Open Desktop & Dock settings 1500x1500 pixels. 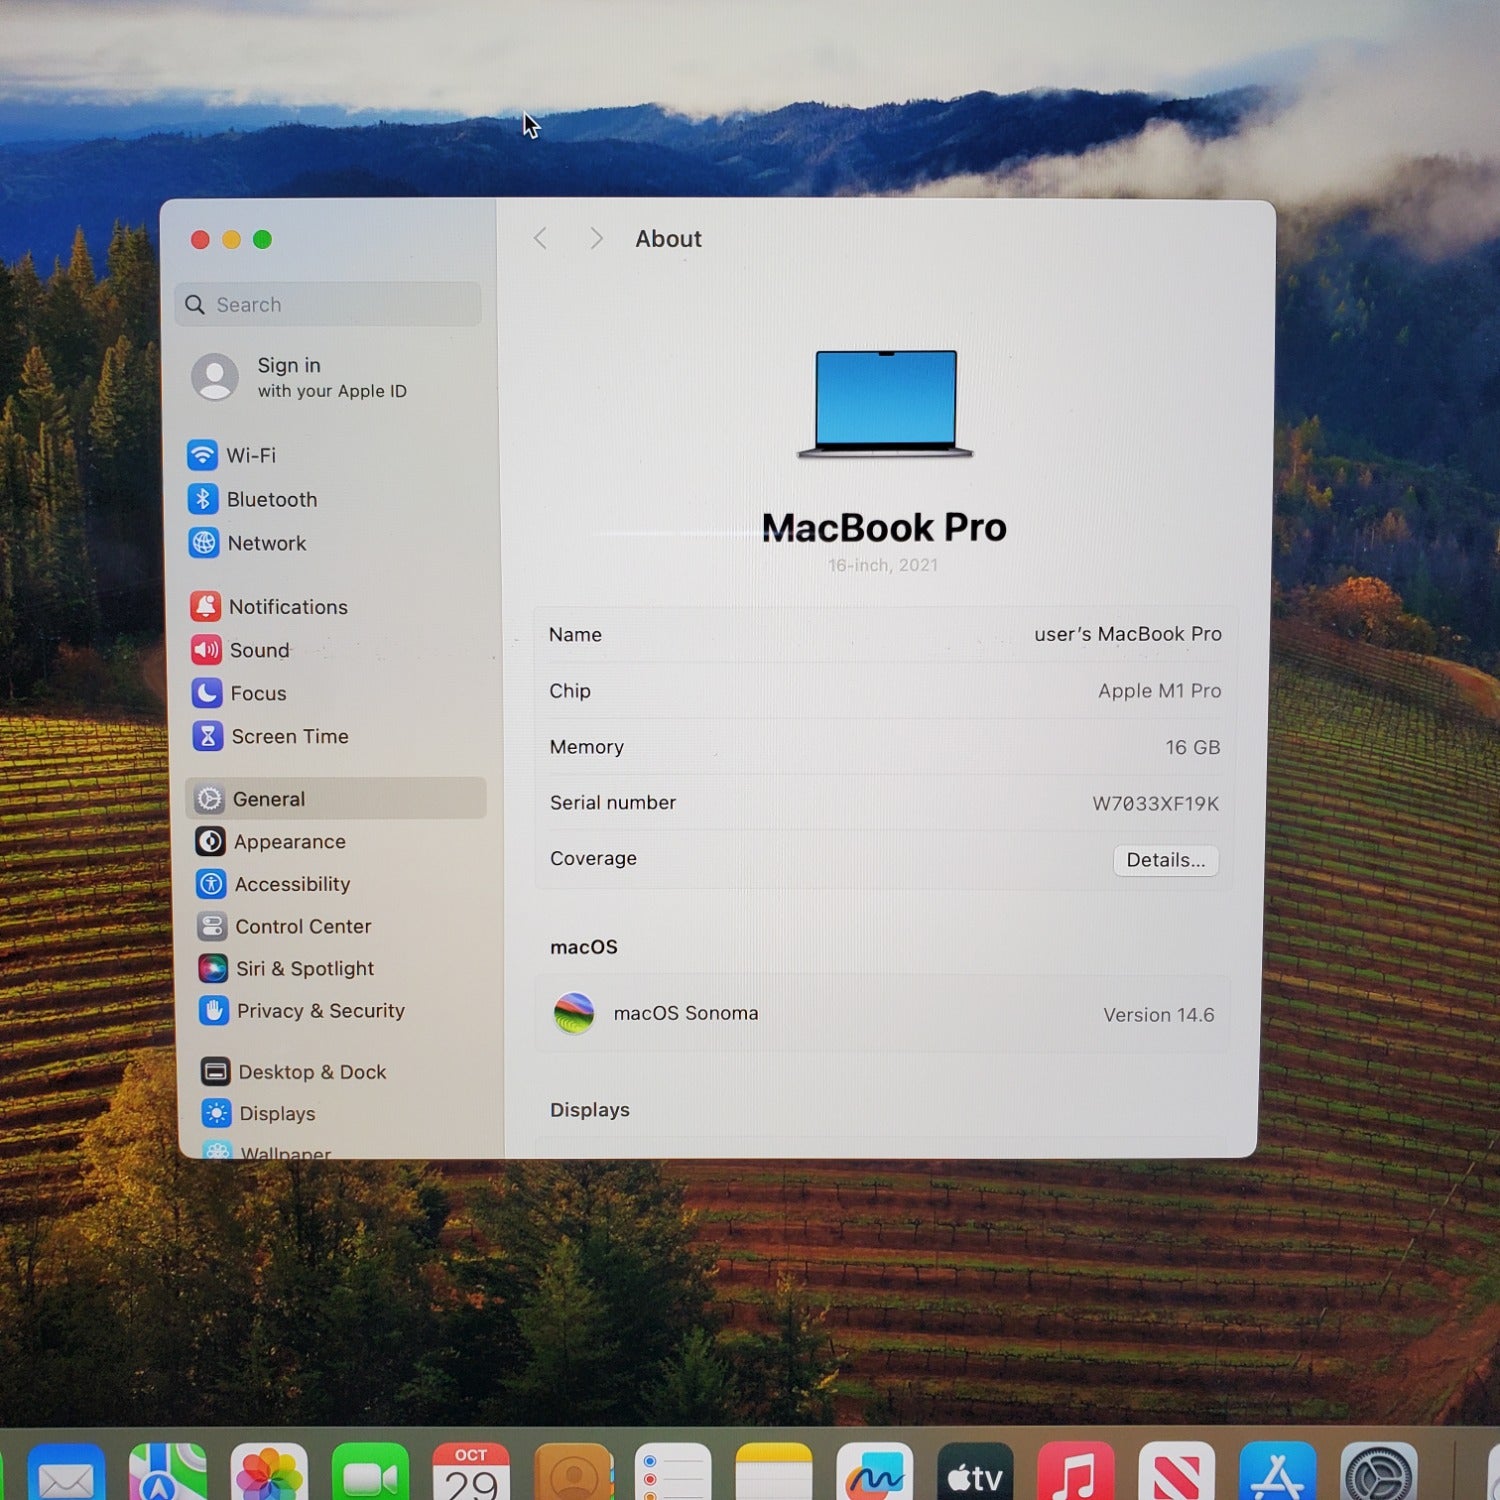pyautogui.click(x=311, y=1072)
